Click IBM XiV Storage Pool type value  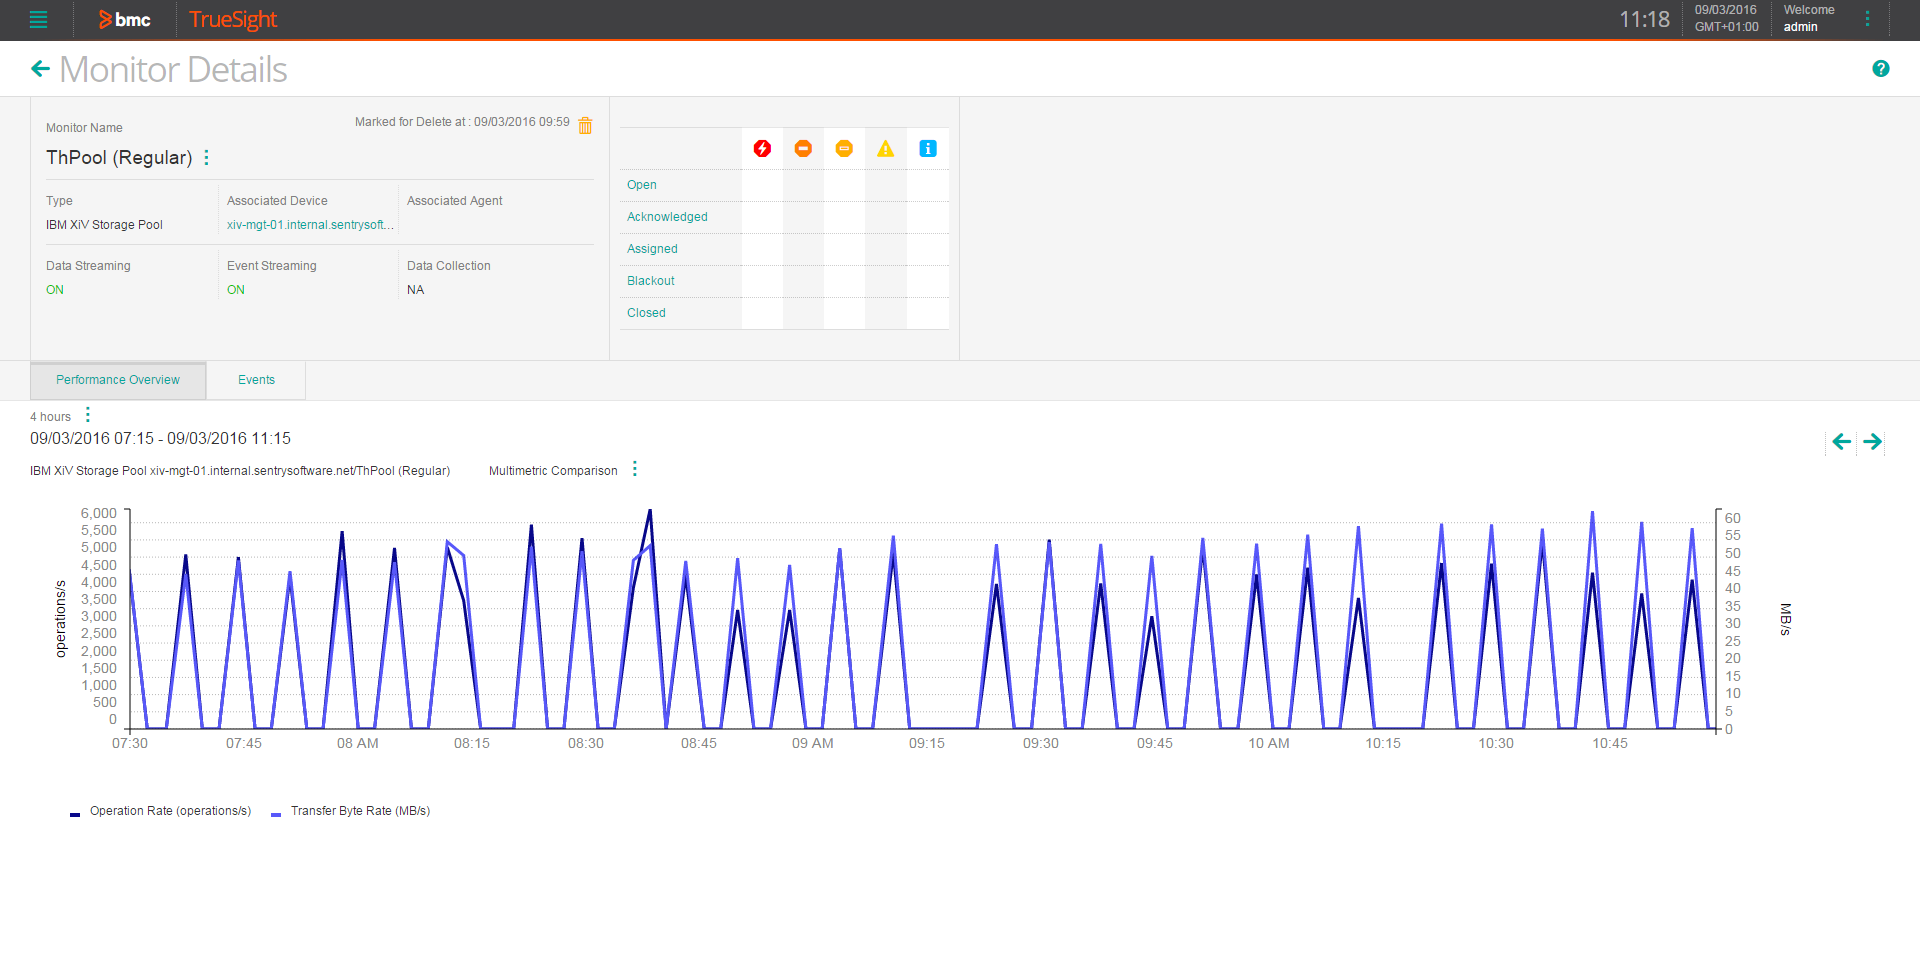(x=104, y=225)
